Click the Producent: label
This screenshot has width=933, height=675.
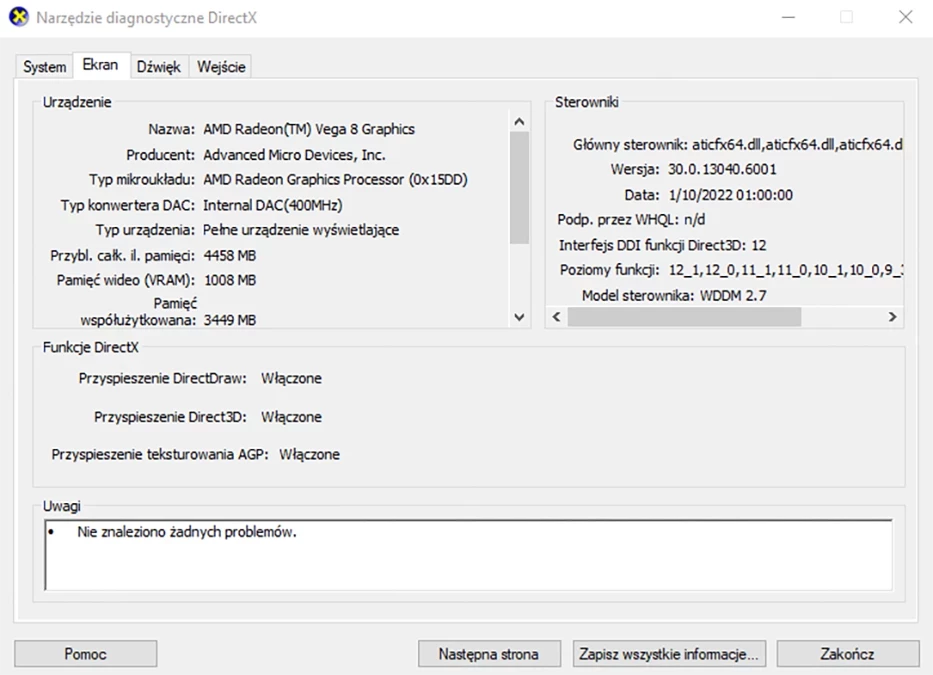(x=161, y=155)
